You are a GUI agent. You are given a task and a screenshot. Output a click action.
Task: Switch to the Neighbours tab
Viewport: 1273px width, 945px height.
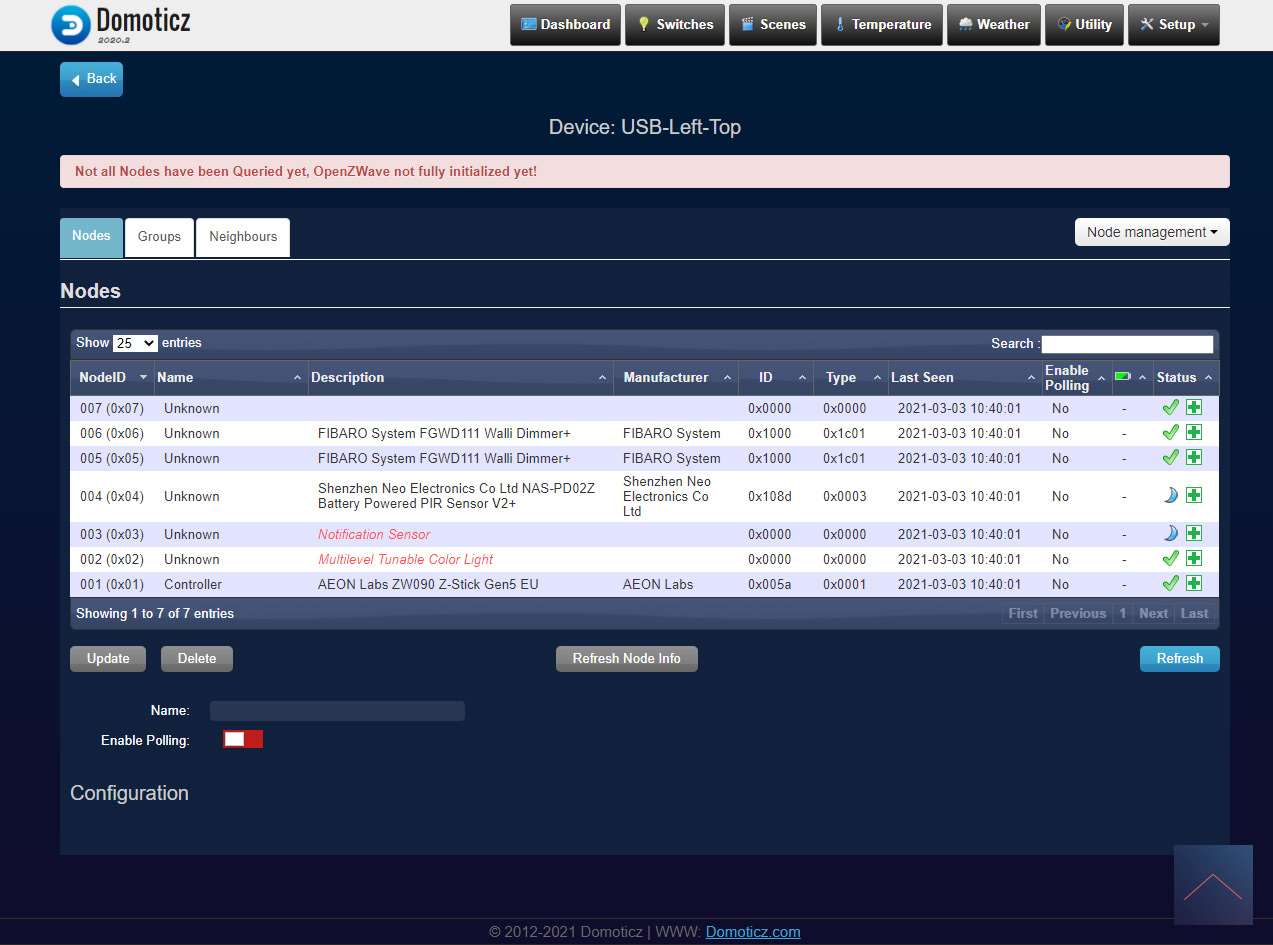click(243, 237)
